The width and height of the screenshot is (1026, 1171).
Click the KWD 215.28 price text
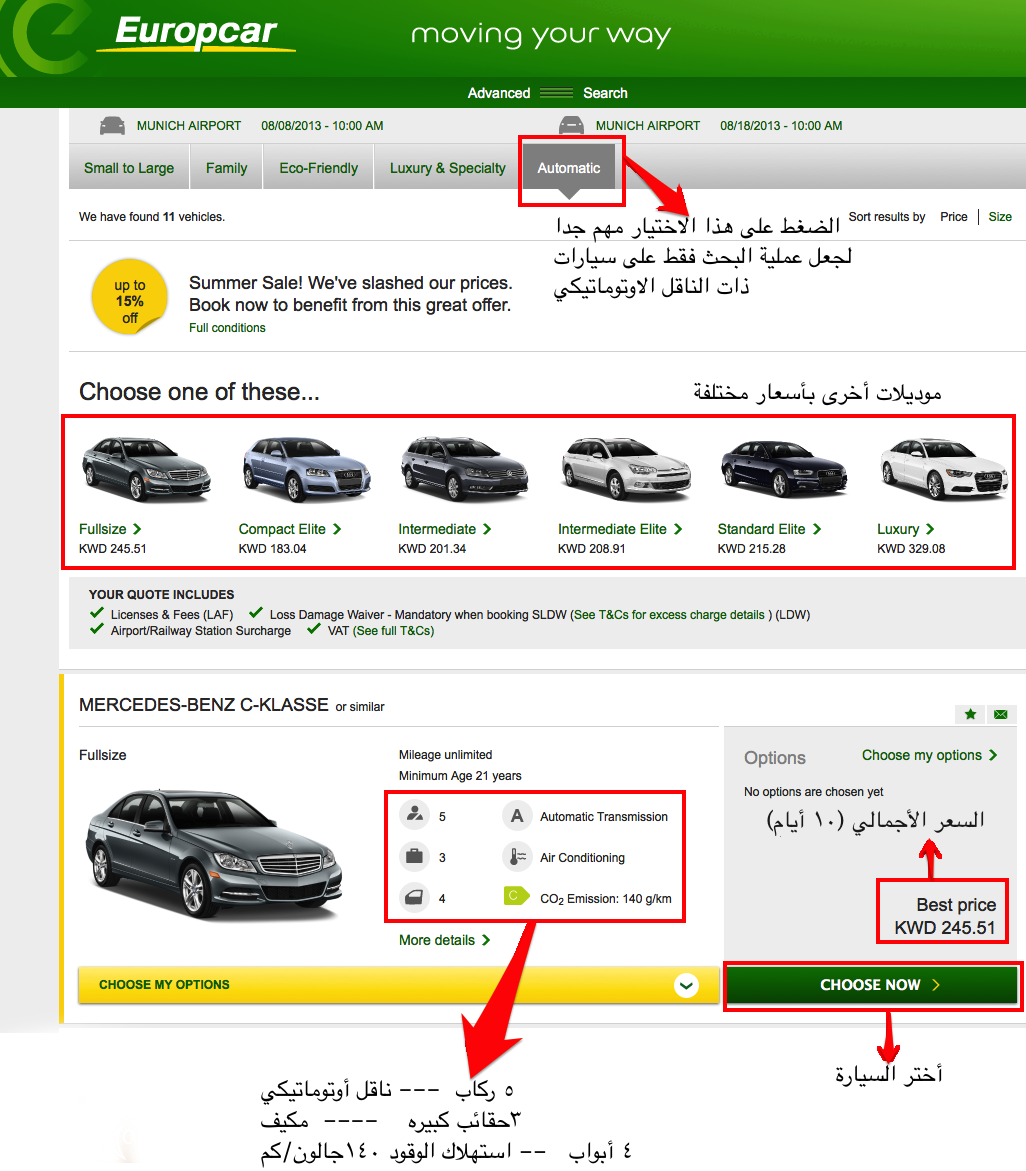click(751, 548)
